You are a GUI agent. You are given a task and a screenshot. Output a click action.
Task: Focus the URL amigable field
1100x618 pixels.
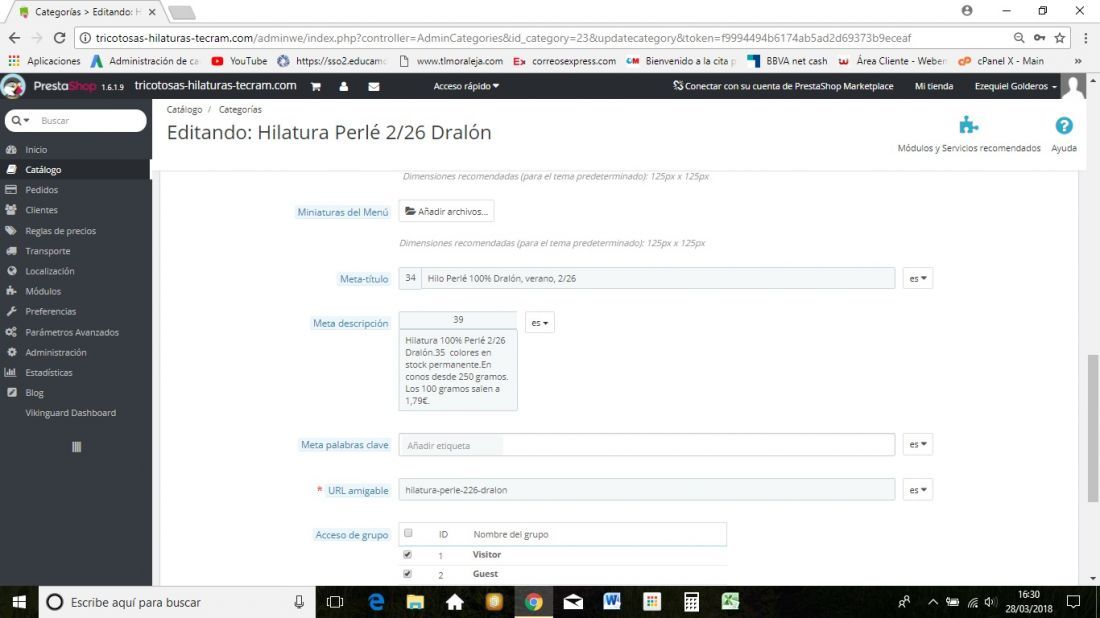[647, 490]
